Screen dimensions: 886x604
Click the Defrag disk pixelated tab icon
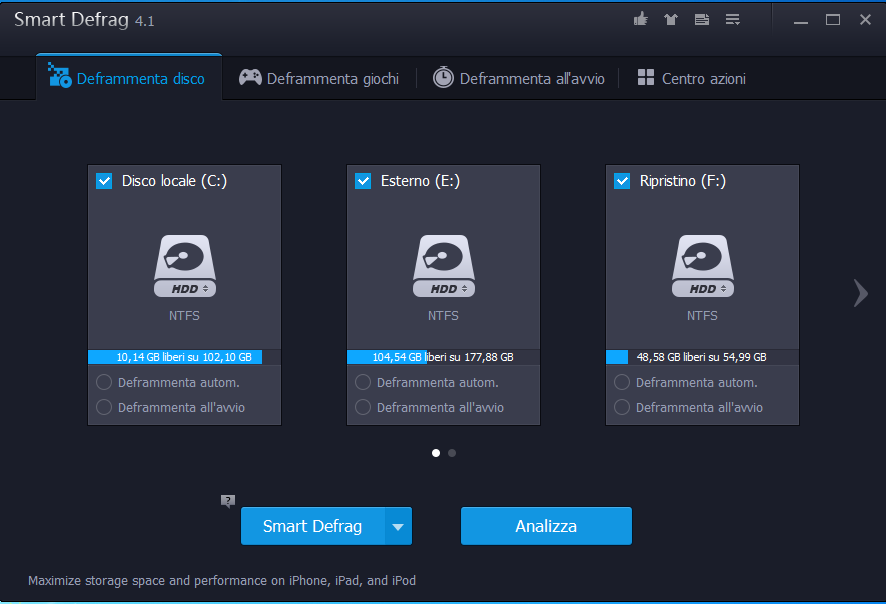[59, 75]
